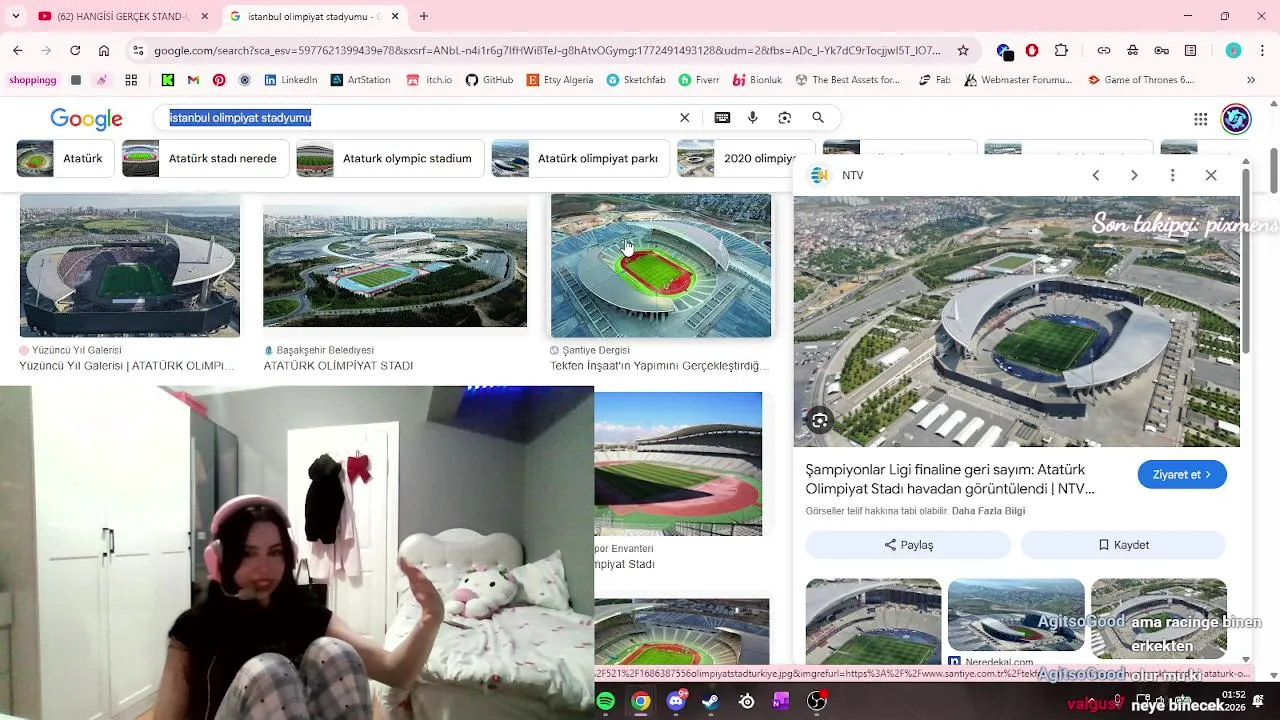Search inside the image with Lens icon
Image resolution: width=1280 pixels, height=720 pixels.
coord(820,421)
